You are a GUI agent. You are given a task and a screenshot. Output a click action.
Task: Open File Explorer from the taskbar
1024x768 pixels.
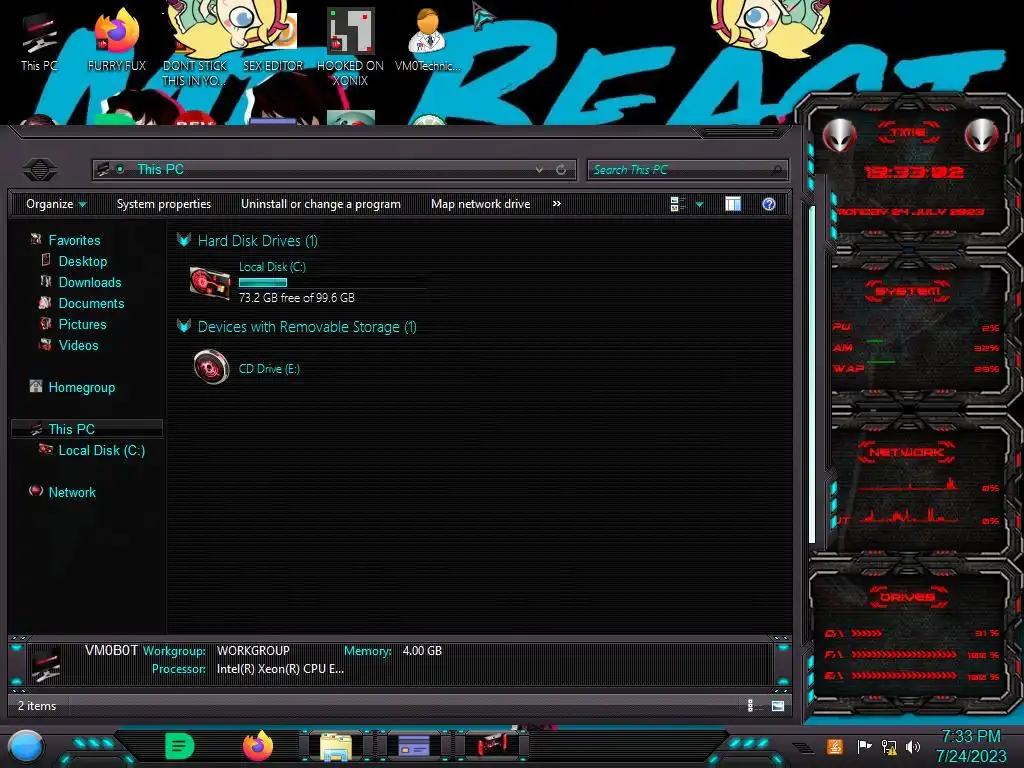click(x=336, y=746)
